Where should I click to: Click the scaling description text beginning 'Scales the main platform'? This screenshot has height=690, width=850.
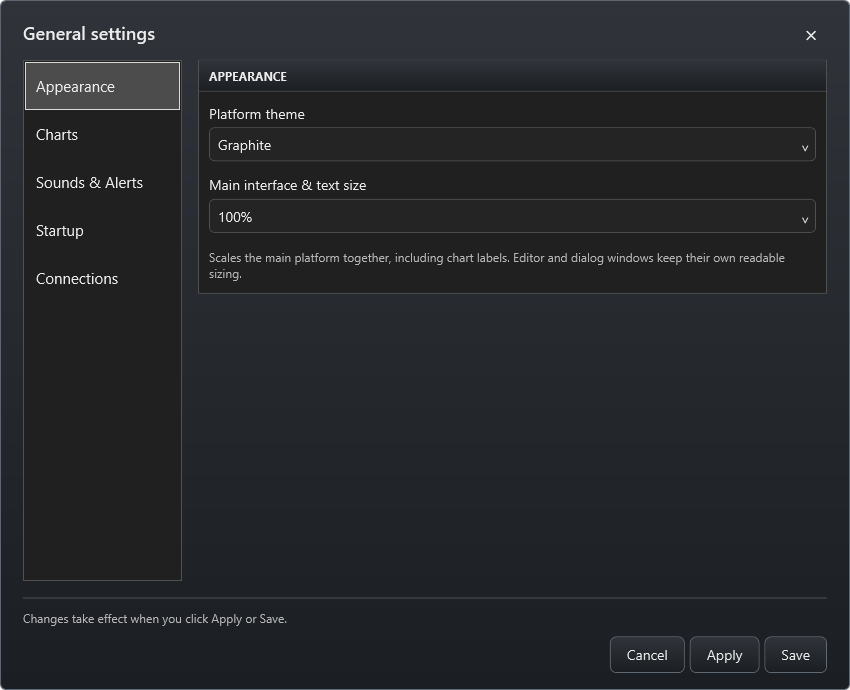coord(497,266)
